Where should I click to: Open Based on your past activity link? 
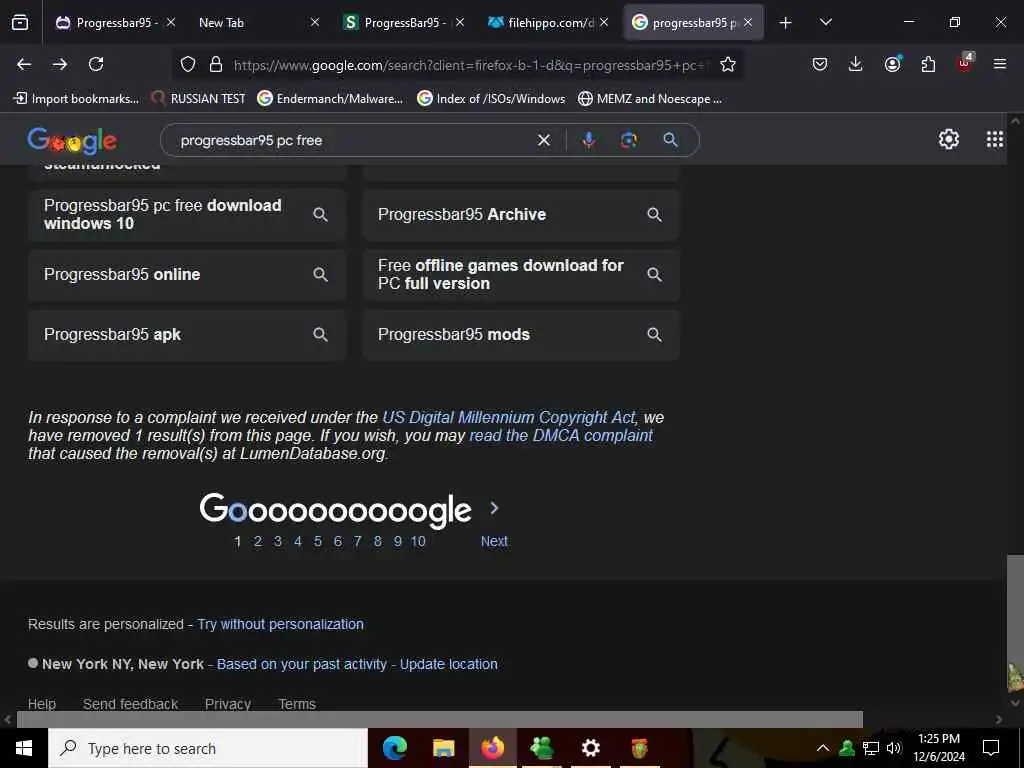[302, 664]
